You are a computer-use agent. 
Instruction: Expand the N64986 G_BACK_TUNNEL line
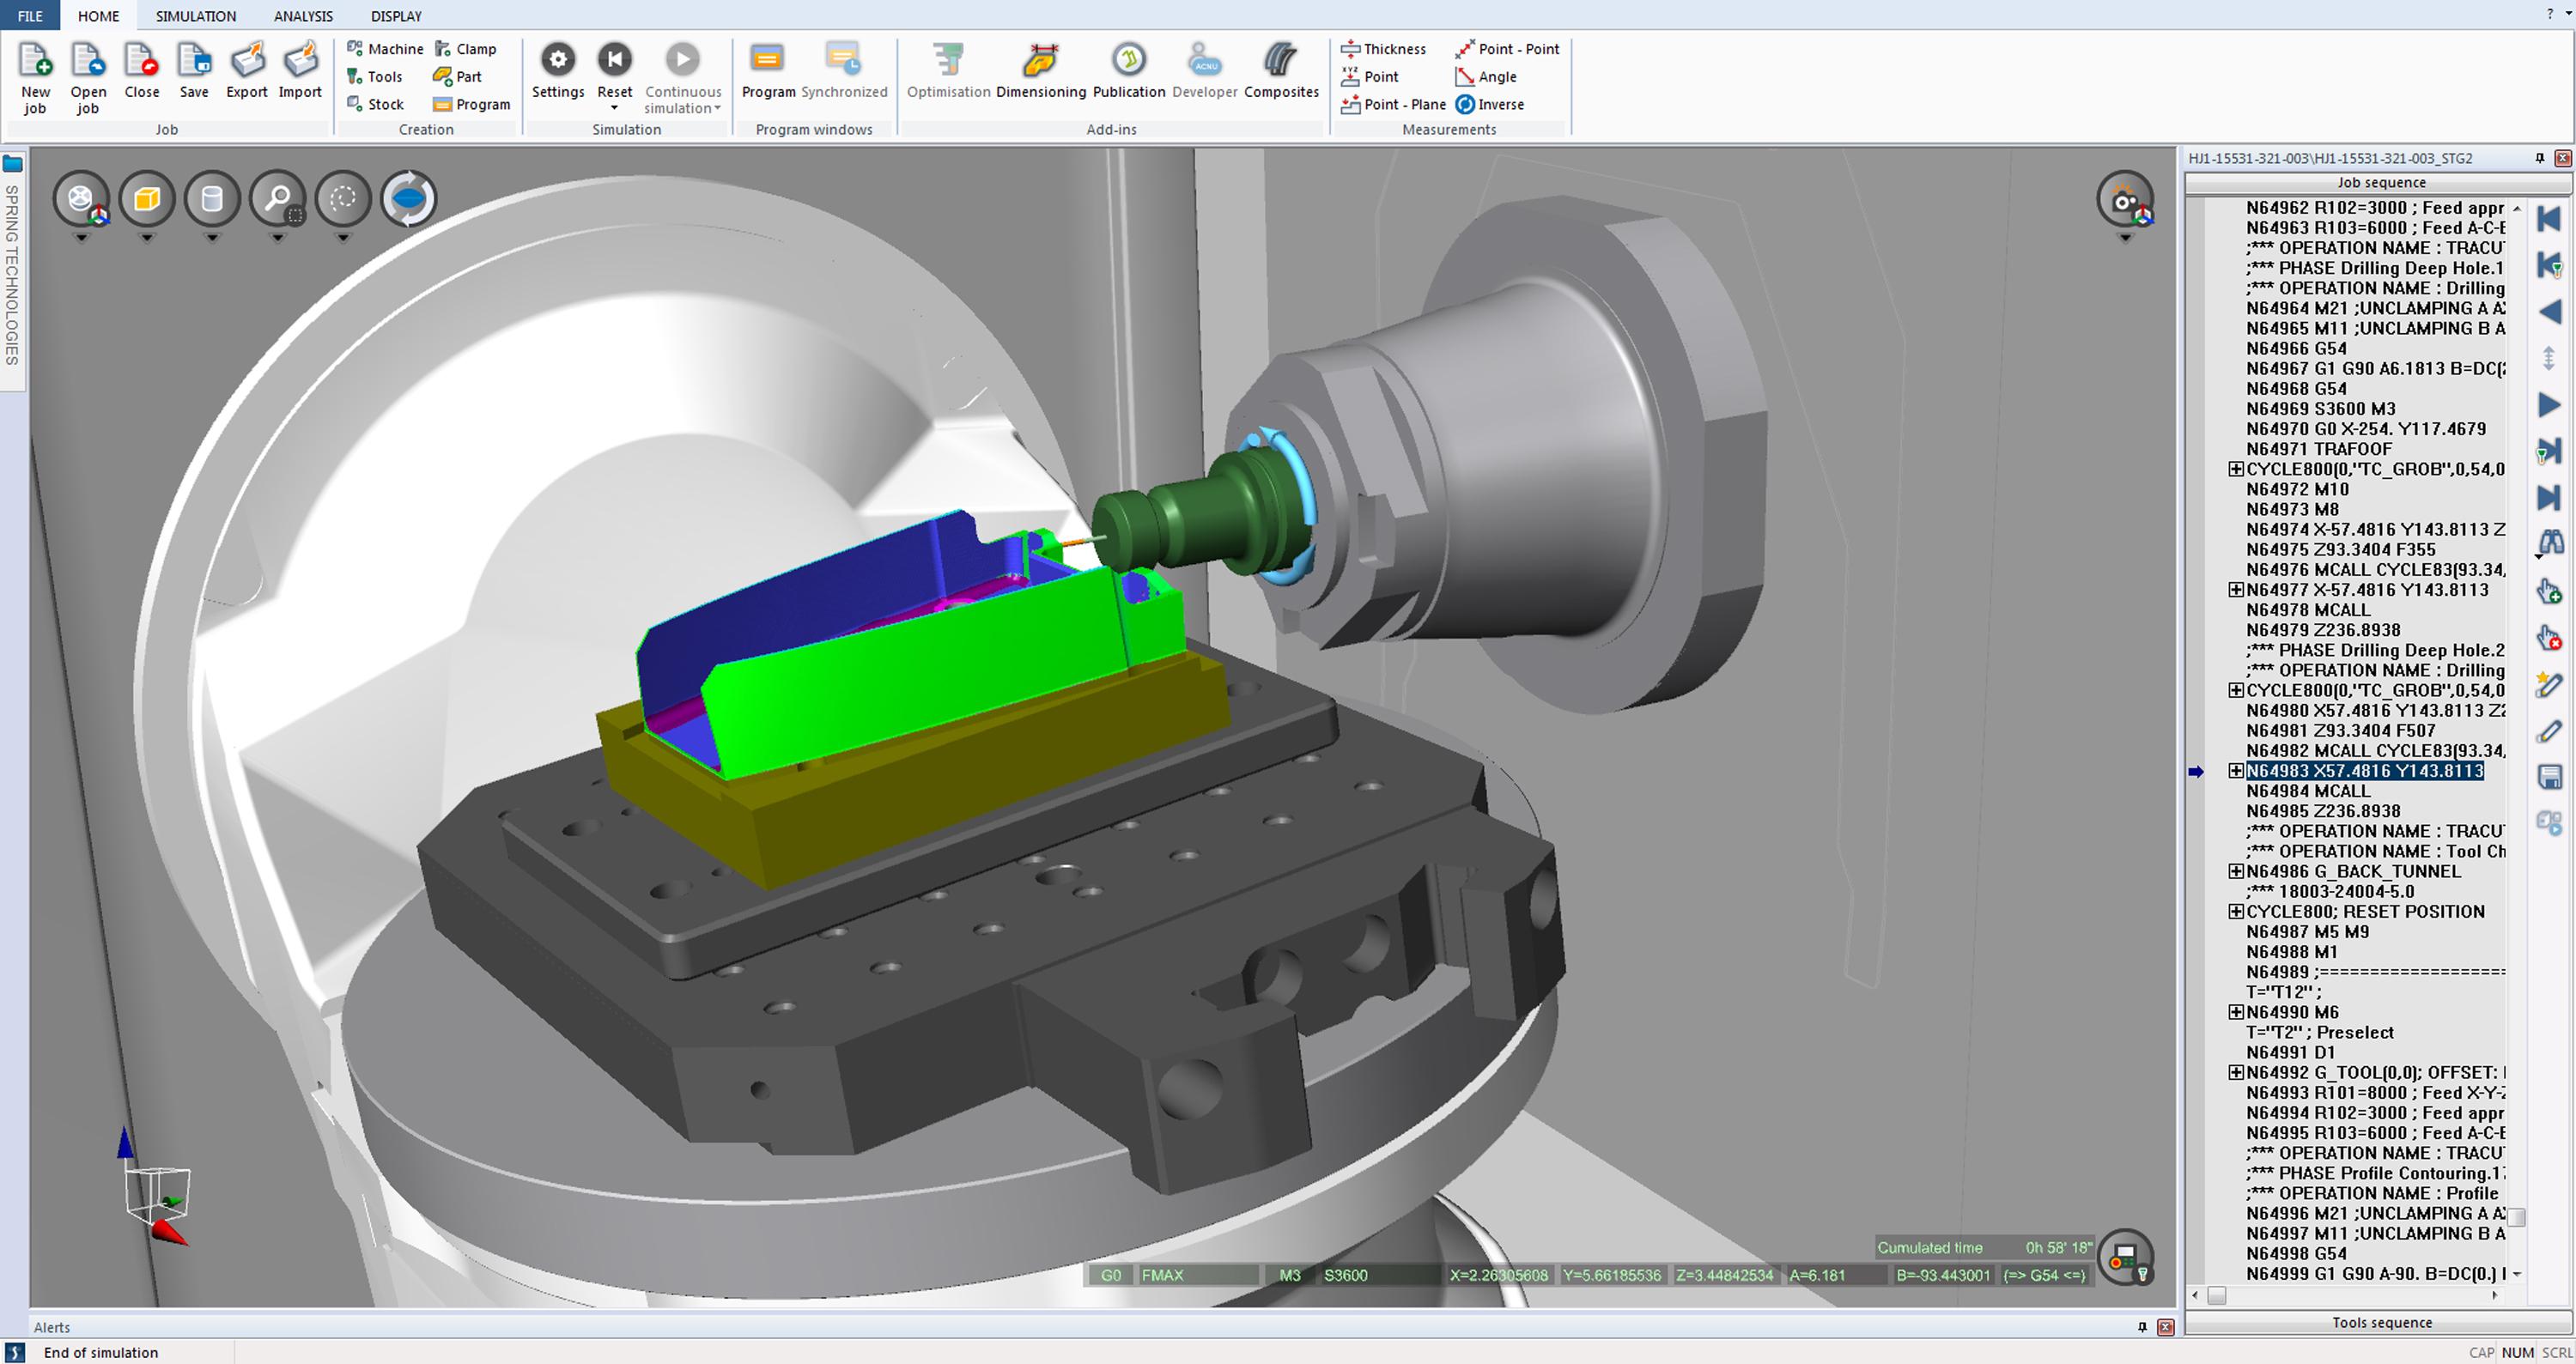(x=2236, y=871)
